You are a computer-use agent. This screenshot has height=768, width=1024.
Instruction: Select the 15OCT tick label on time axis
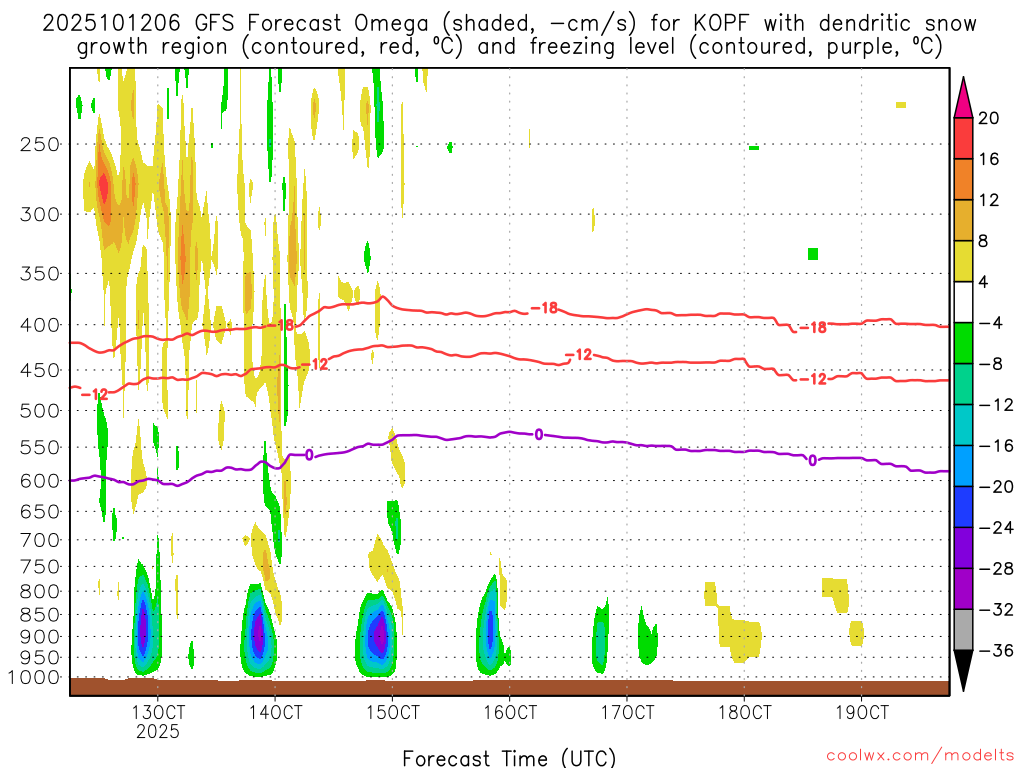click(x=392, y=713)
